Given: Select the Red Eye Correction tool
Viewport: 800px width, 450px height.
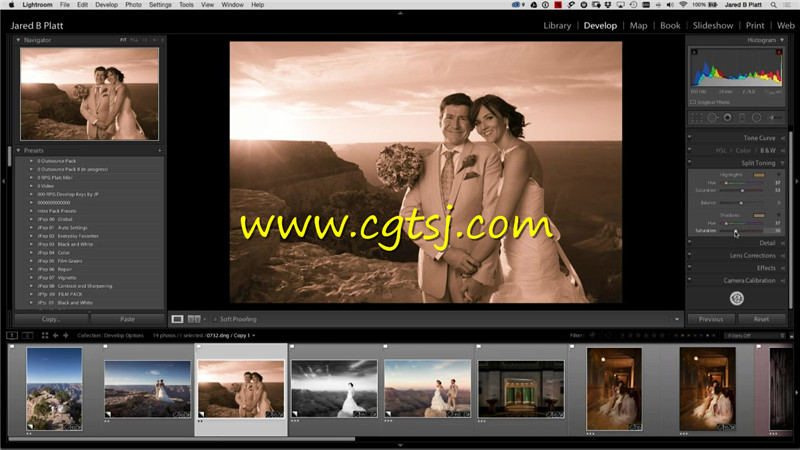Looking at the screenshot, I should coord(728,118).
